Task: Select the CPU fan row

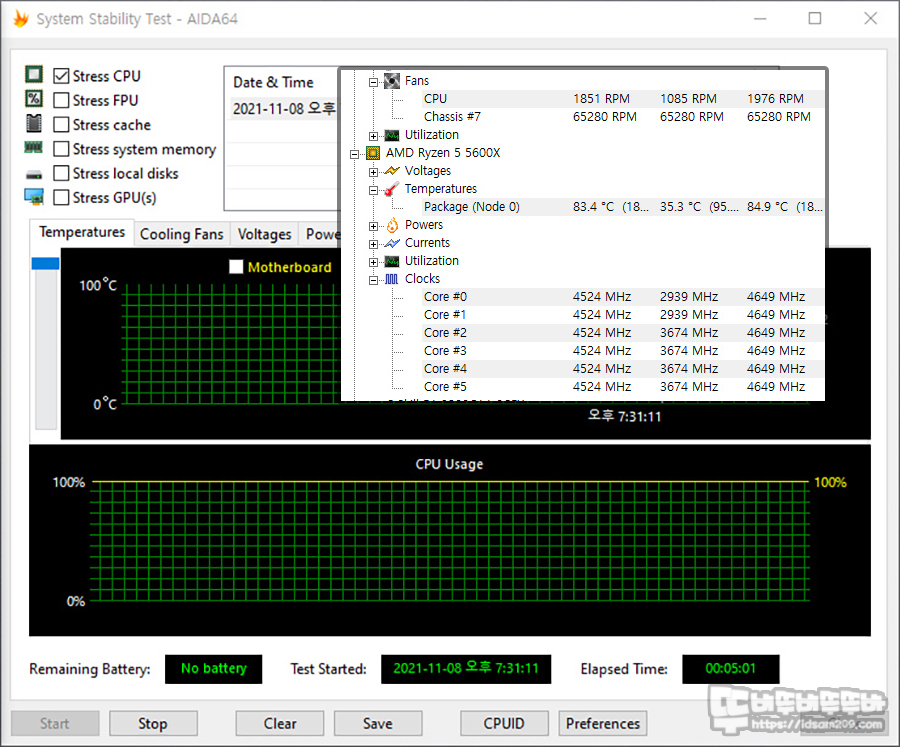Action: (x=623, y=99)
